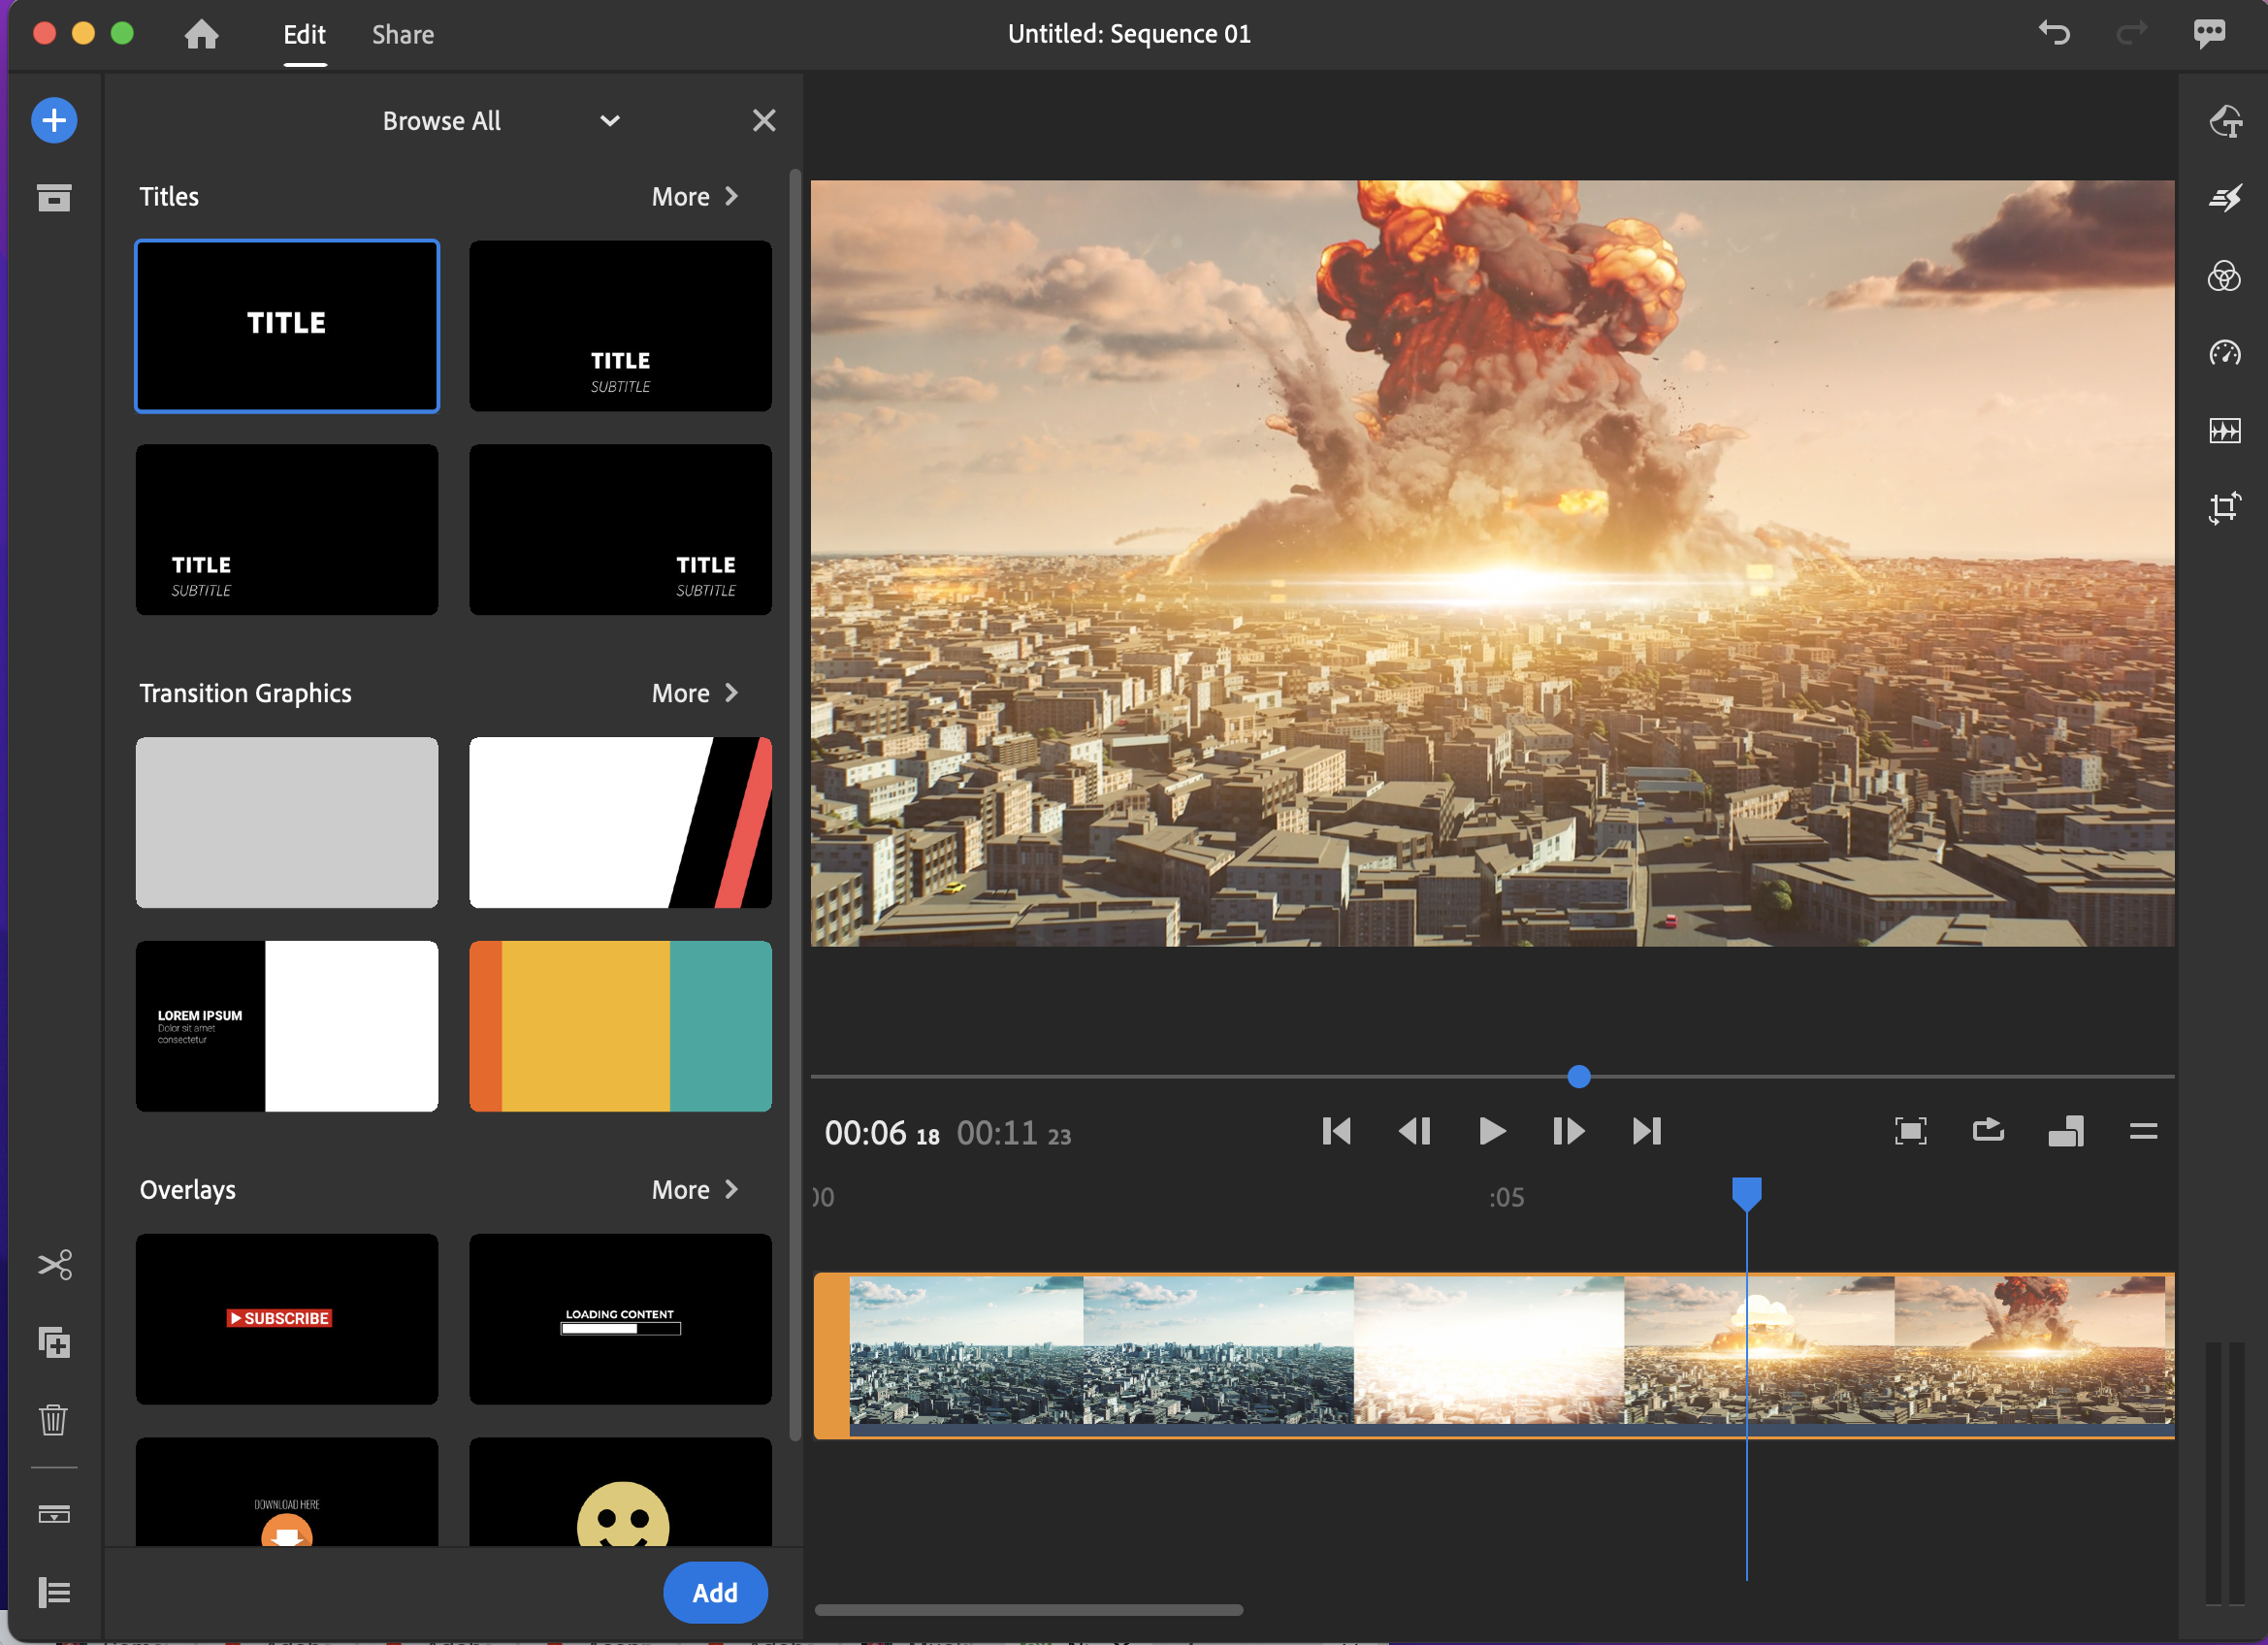Click the blue plus add media icon

[54, 121]
